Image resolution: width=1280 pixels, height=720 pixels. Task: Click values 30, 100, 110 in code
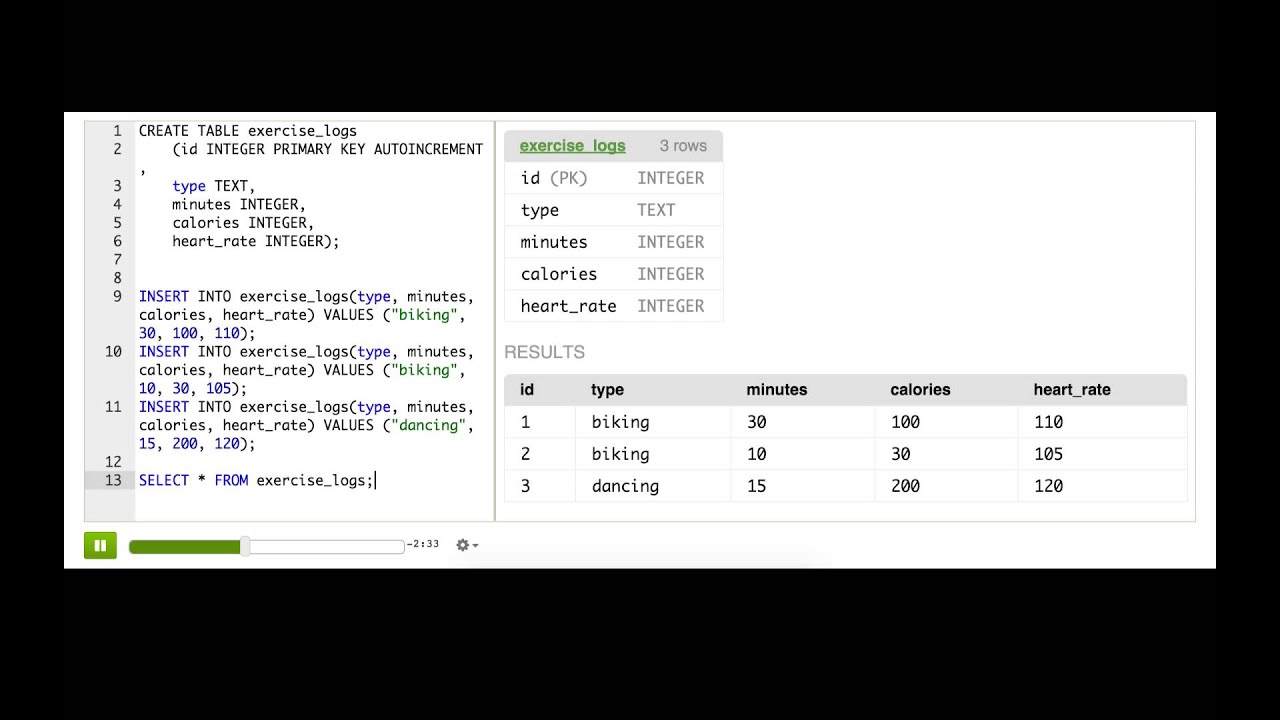tap(197, 334)
